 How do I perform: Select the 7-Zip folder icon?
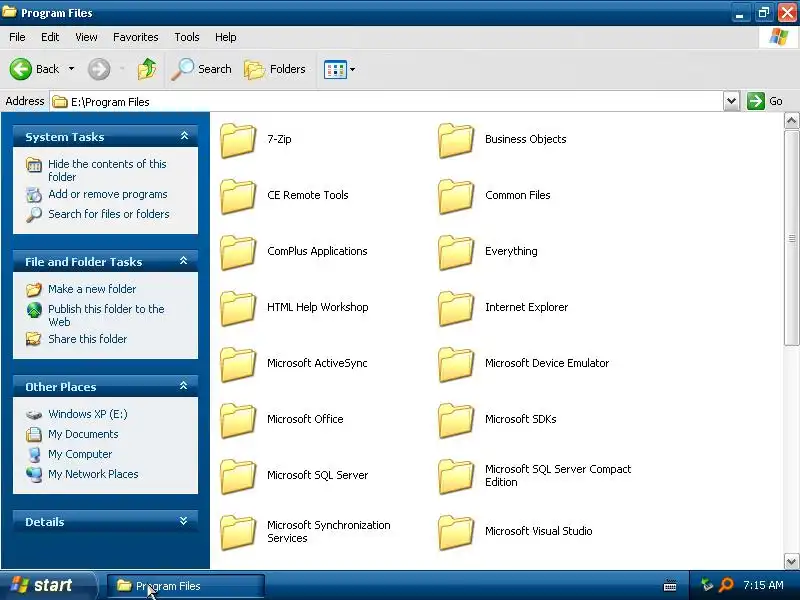[x=238, y=140]
